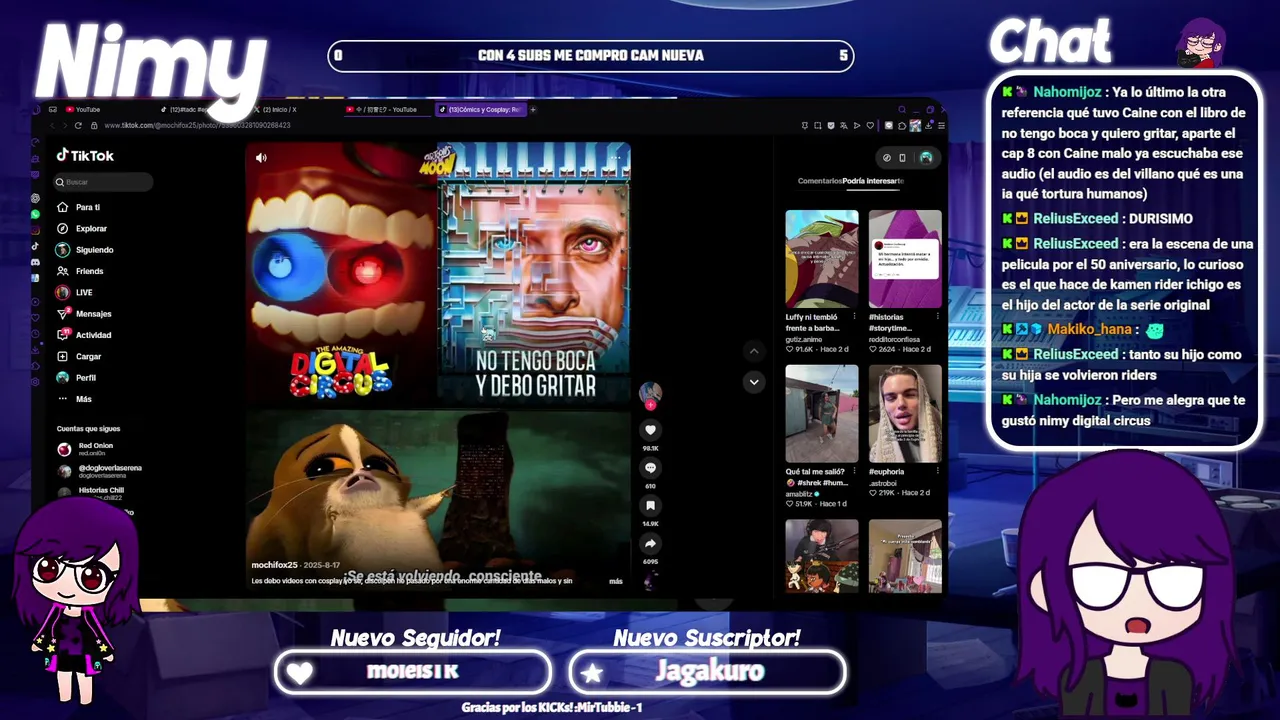Click the share arrow icon
This screenshot has width=1280, height=720.
click(650, 543)
